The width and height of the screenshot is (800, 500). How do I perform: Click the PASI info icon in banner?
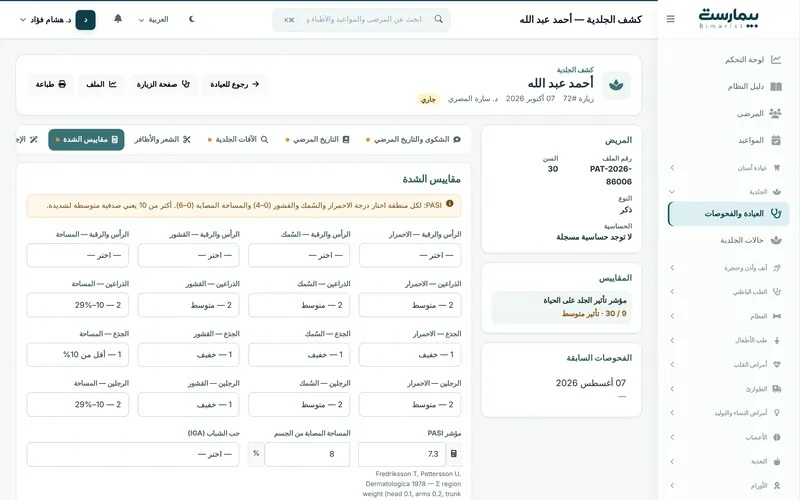coord(449,204)
